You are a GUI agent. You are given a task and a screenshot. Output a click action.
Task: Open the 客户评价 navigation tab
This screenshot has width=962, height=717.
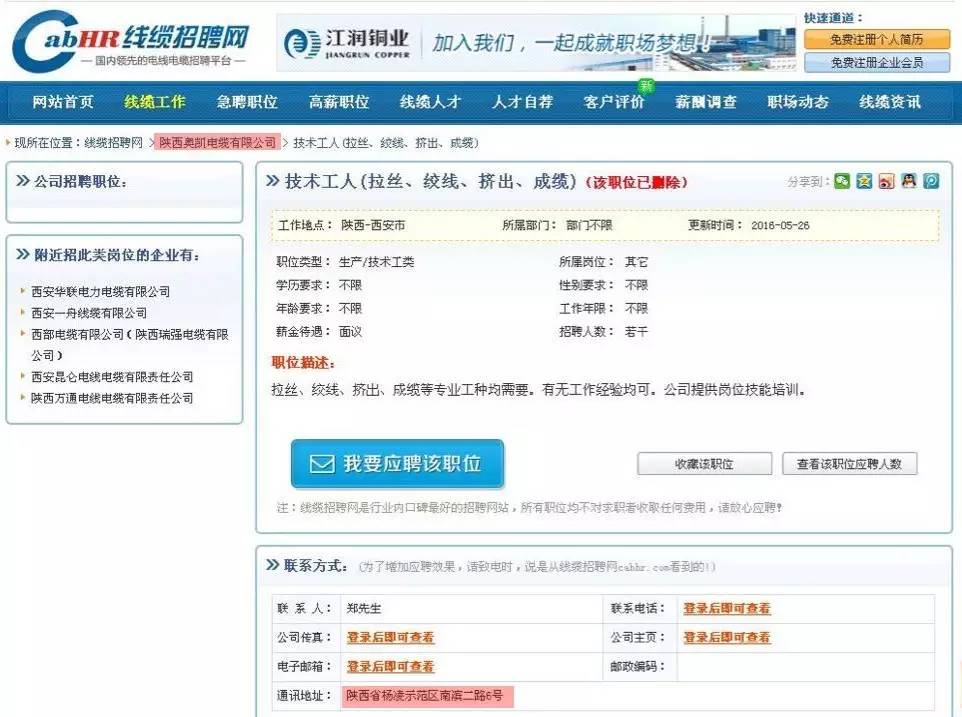(614, 102)
